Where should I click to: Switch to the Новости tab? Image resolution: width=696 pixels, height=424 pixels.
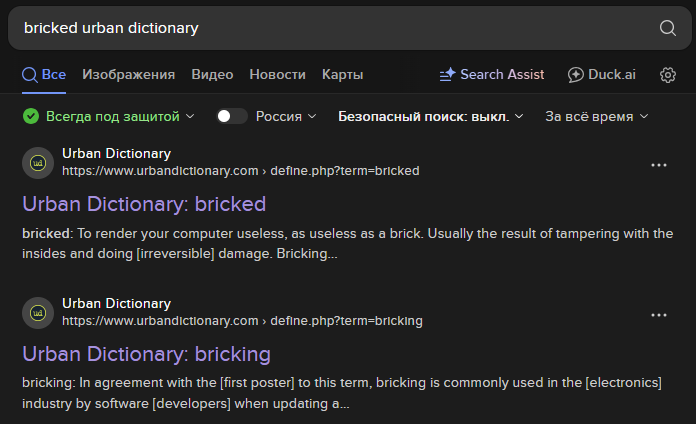pos(277,75)
